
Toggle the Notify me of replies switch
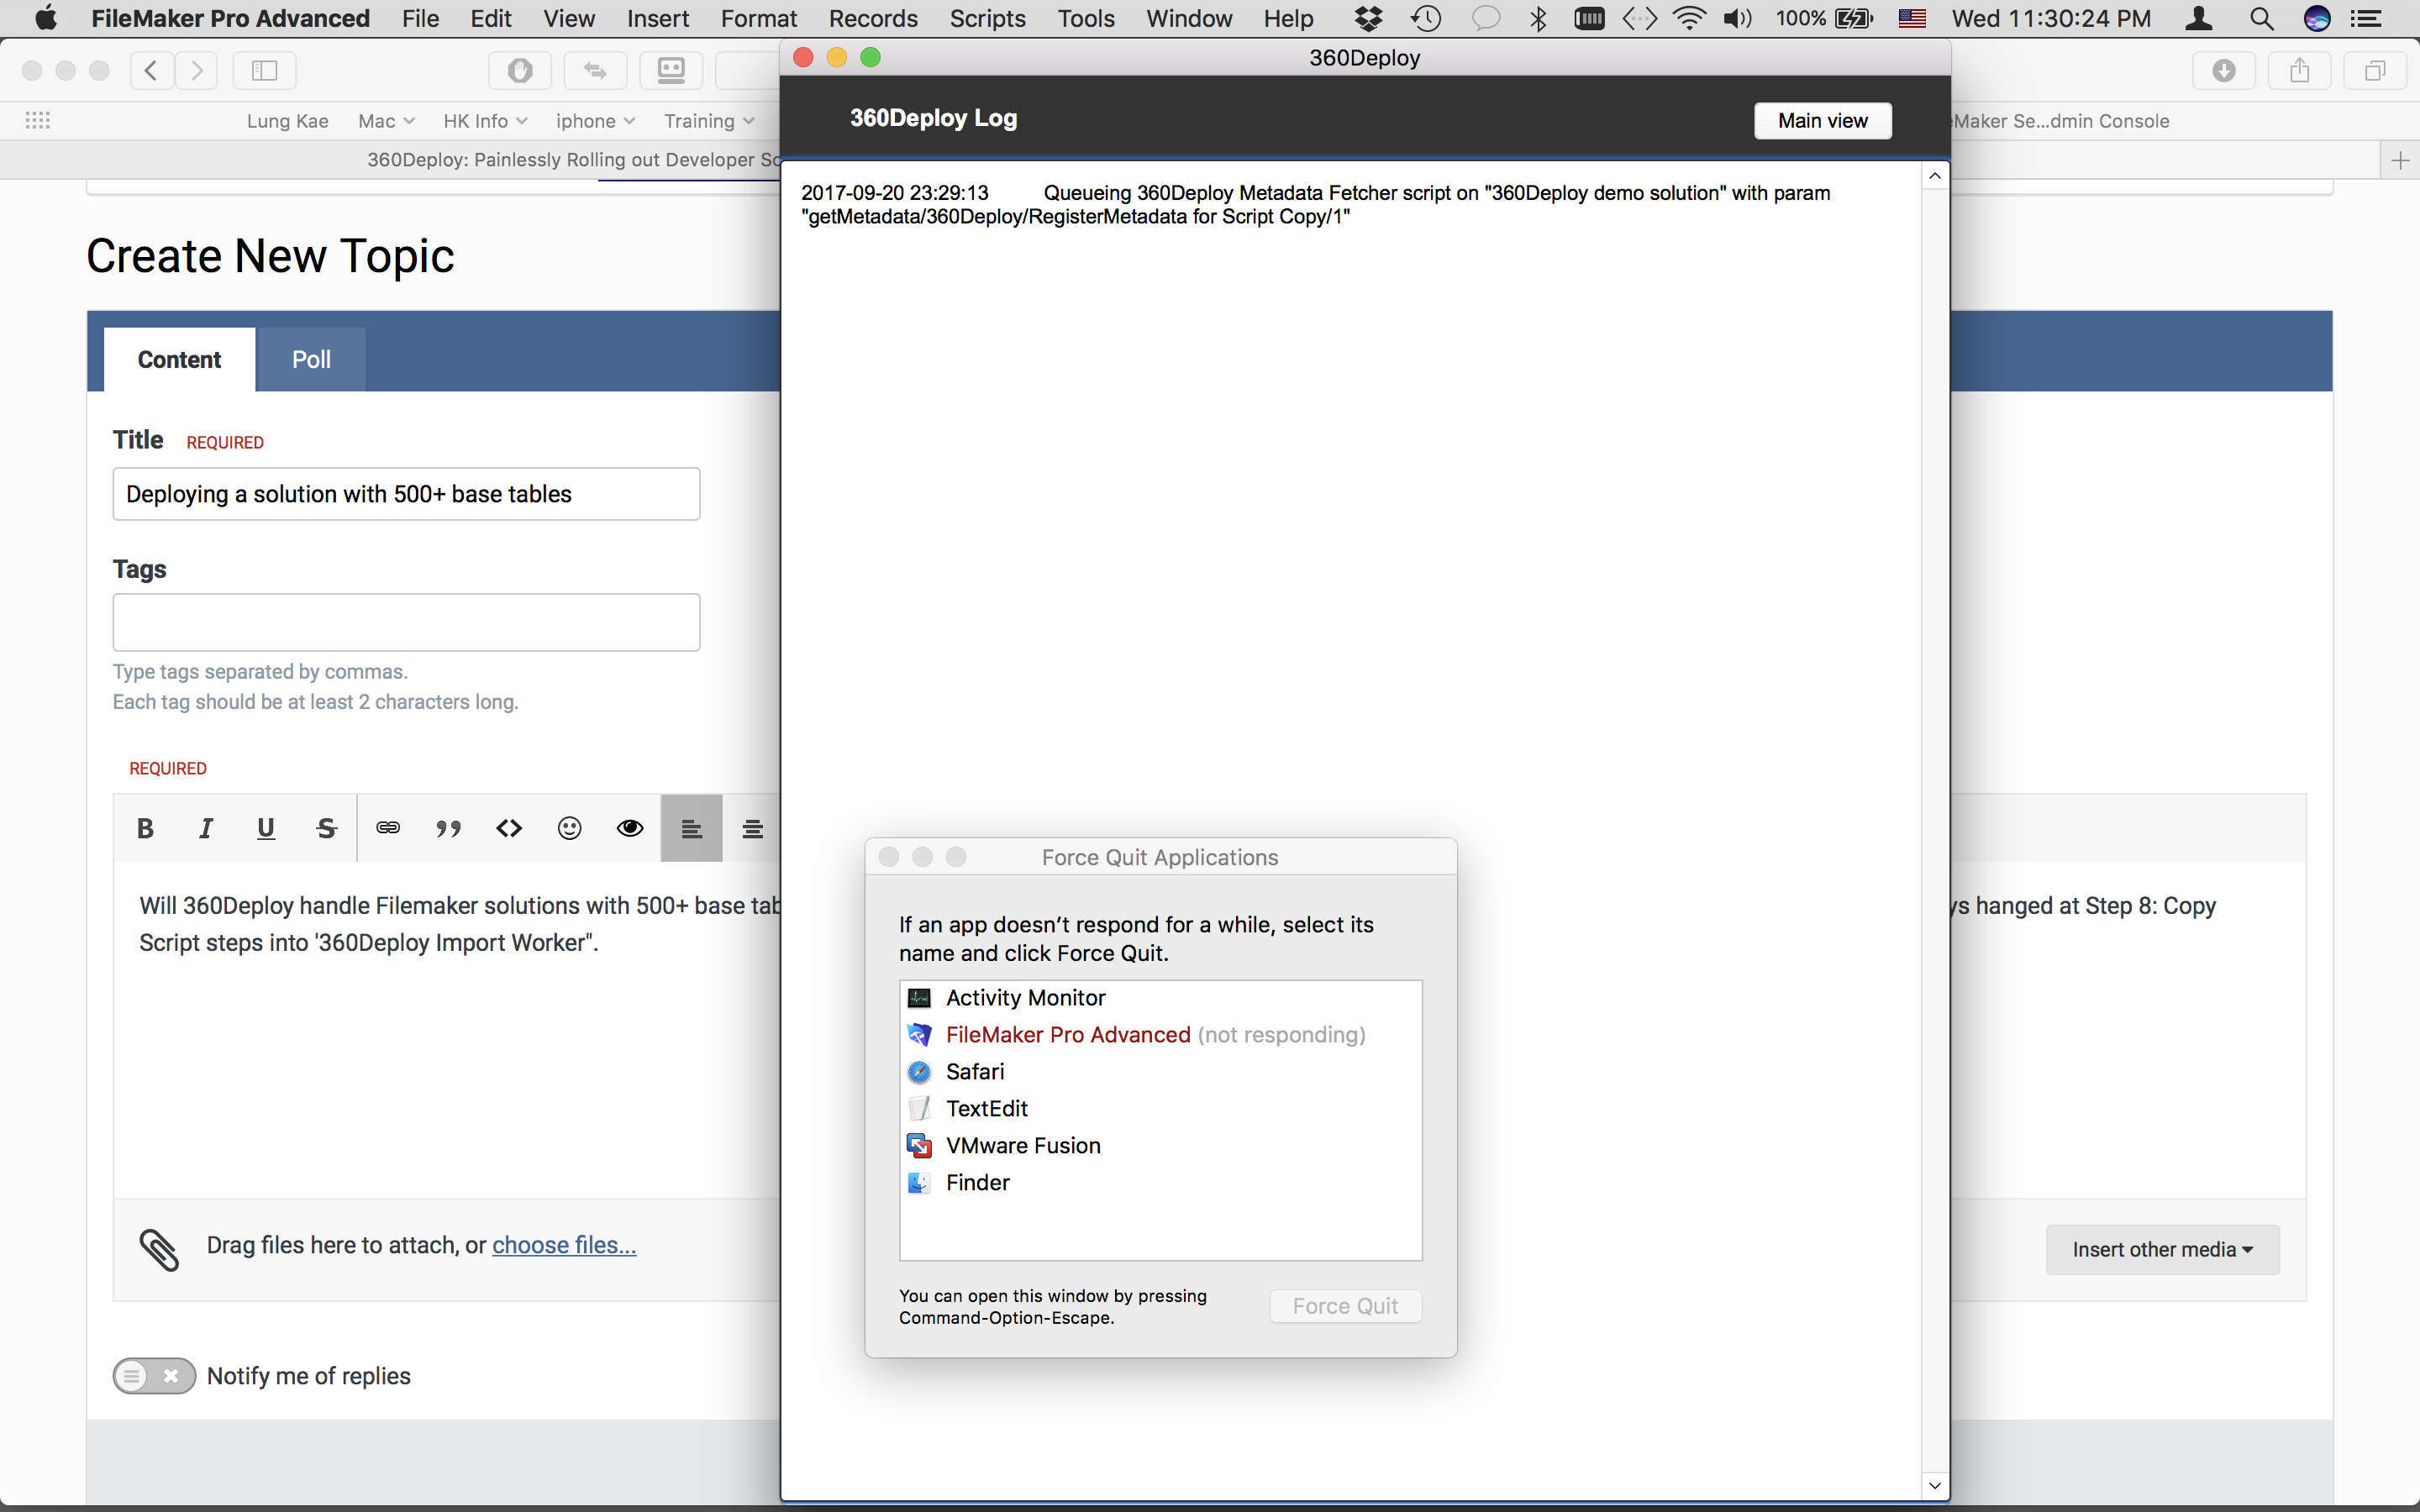(154, 1376)
